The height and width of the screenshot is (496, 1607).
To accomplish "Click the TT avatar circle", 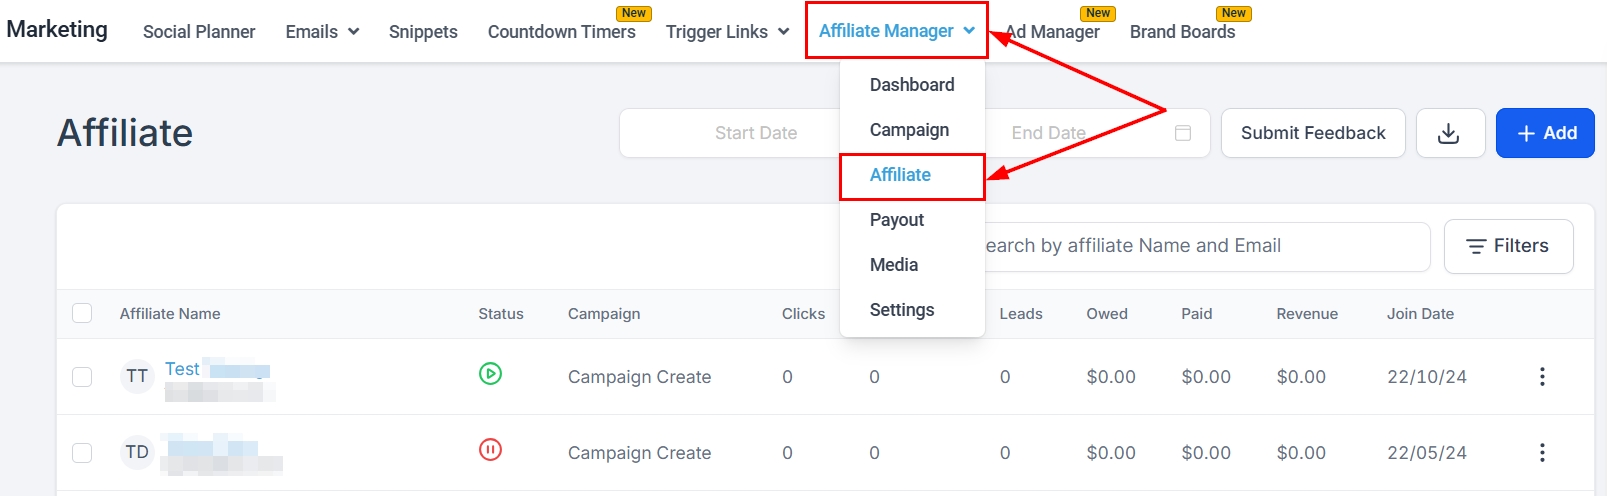I will click(137, 376).
